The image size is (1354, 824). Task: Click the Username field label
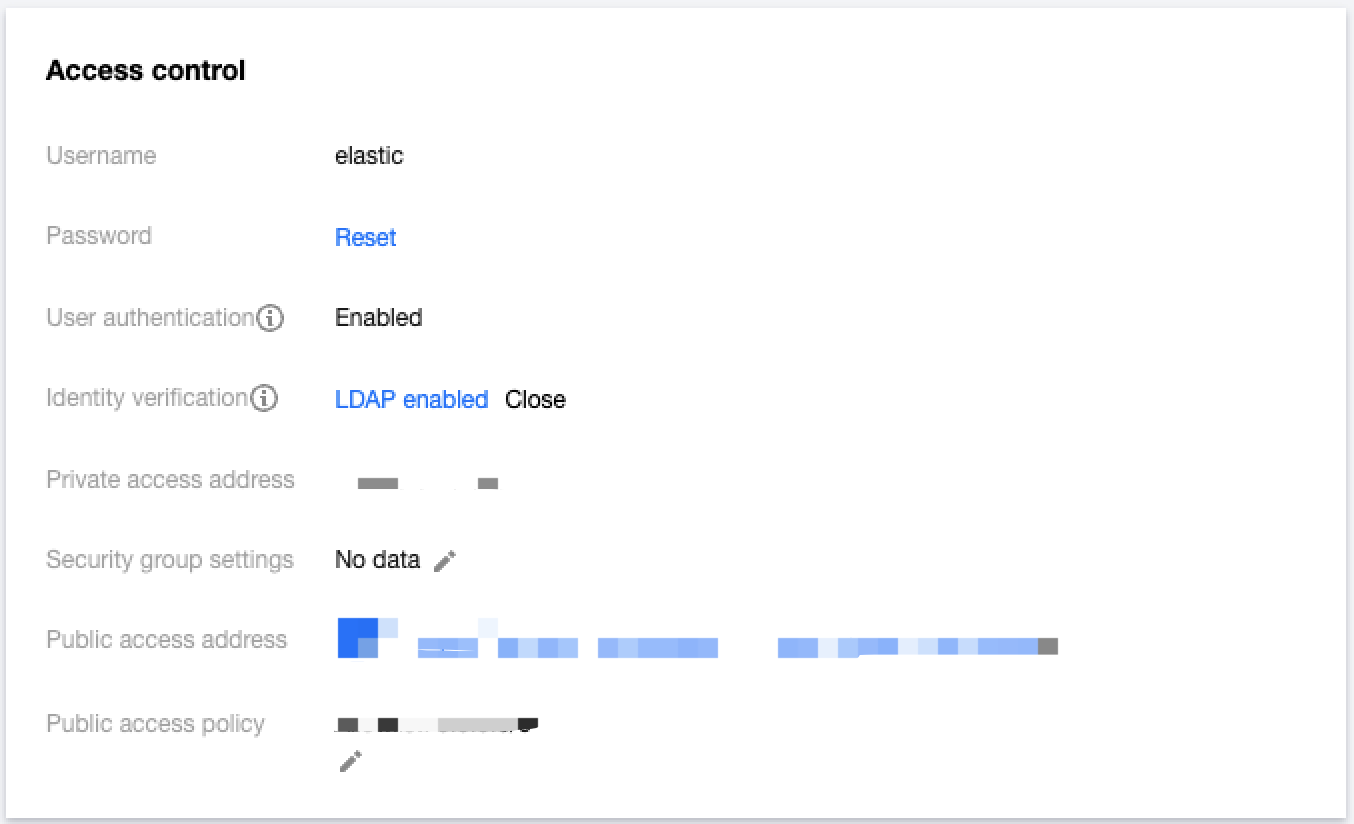tap(101, 156)
